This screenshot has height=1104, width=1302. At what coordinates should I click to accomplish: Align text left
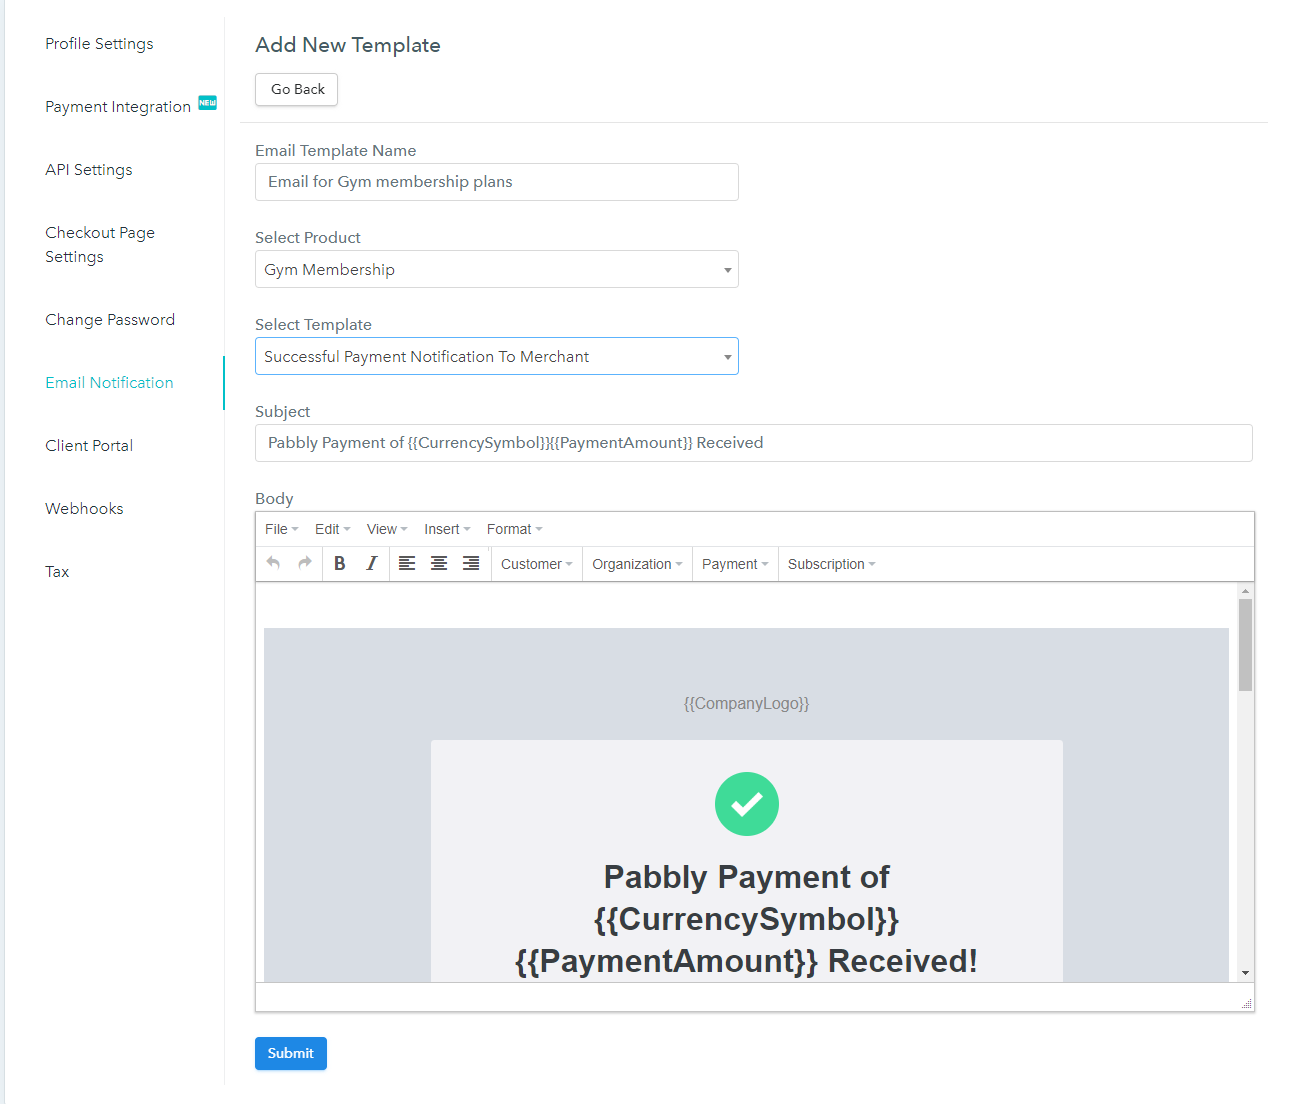point(407,563)
